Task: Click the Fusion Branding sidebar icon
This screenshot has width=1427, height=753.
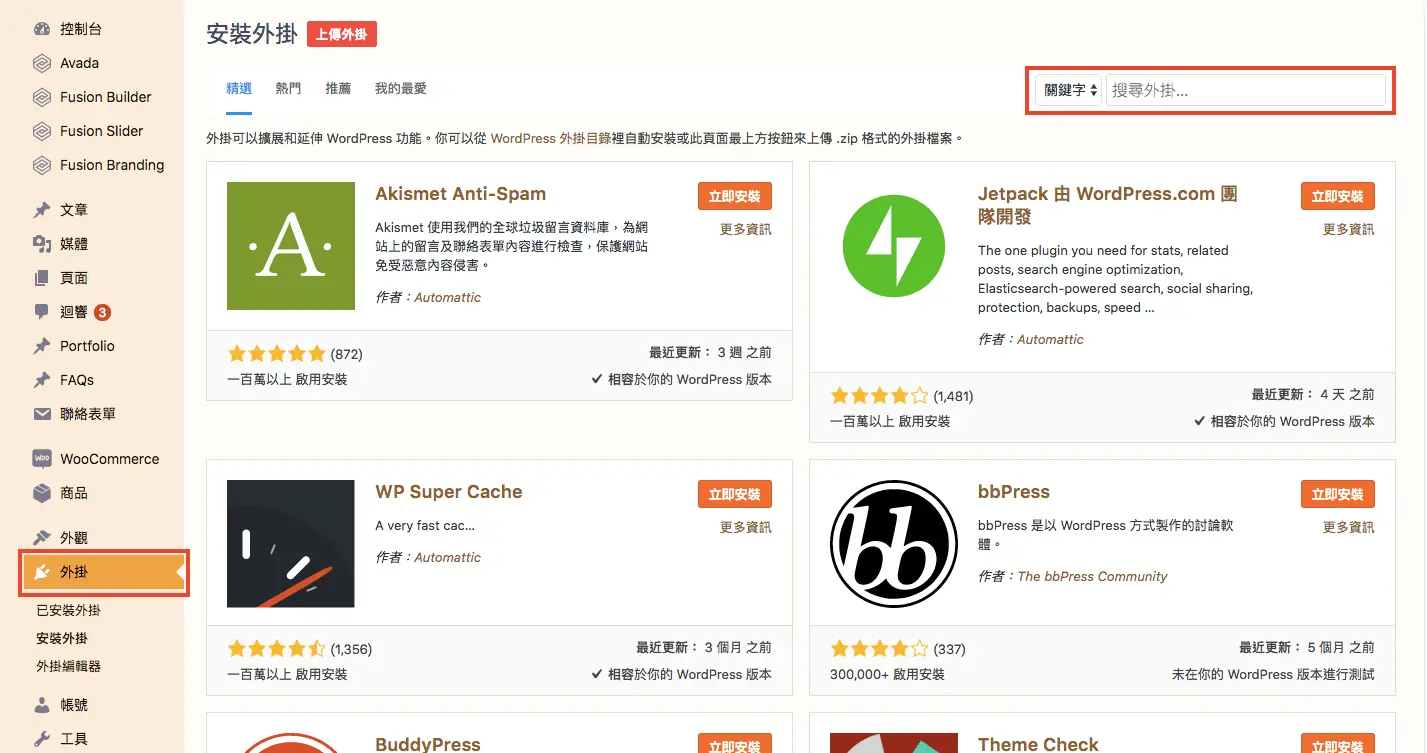Action: (42, 165)
